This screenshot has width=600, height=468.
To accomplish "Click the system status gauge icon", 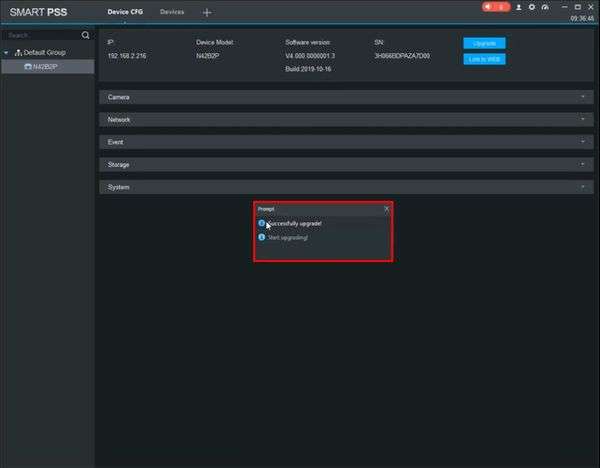I will [545, 7].
